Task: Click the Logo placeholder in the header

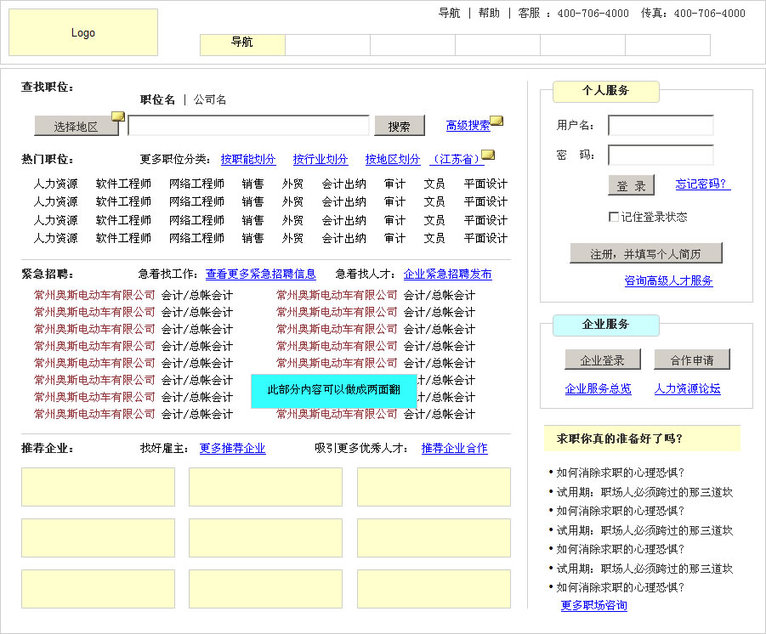Action: point(83,33)
